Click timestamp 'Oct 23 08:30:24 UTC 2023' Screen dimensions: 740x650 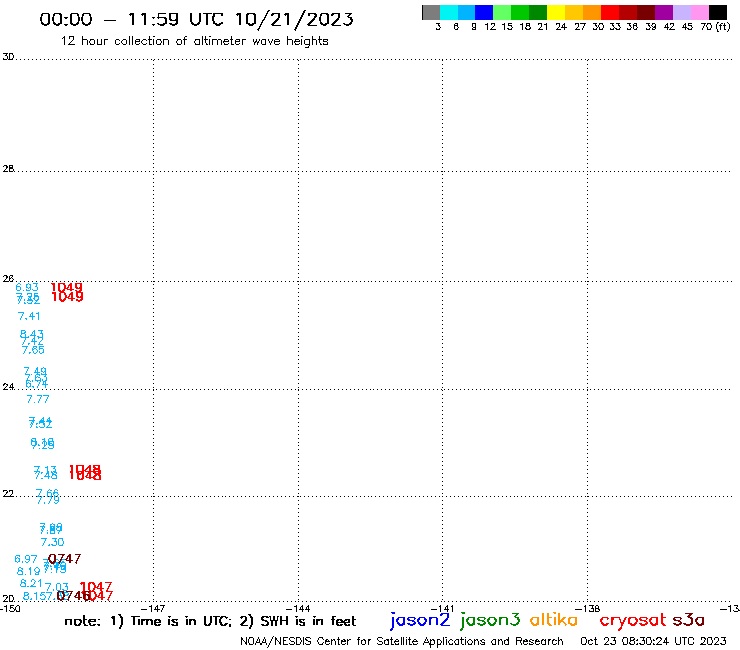(x=653, y=641)
